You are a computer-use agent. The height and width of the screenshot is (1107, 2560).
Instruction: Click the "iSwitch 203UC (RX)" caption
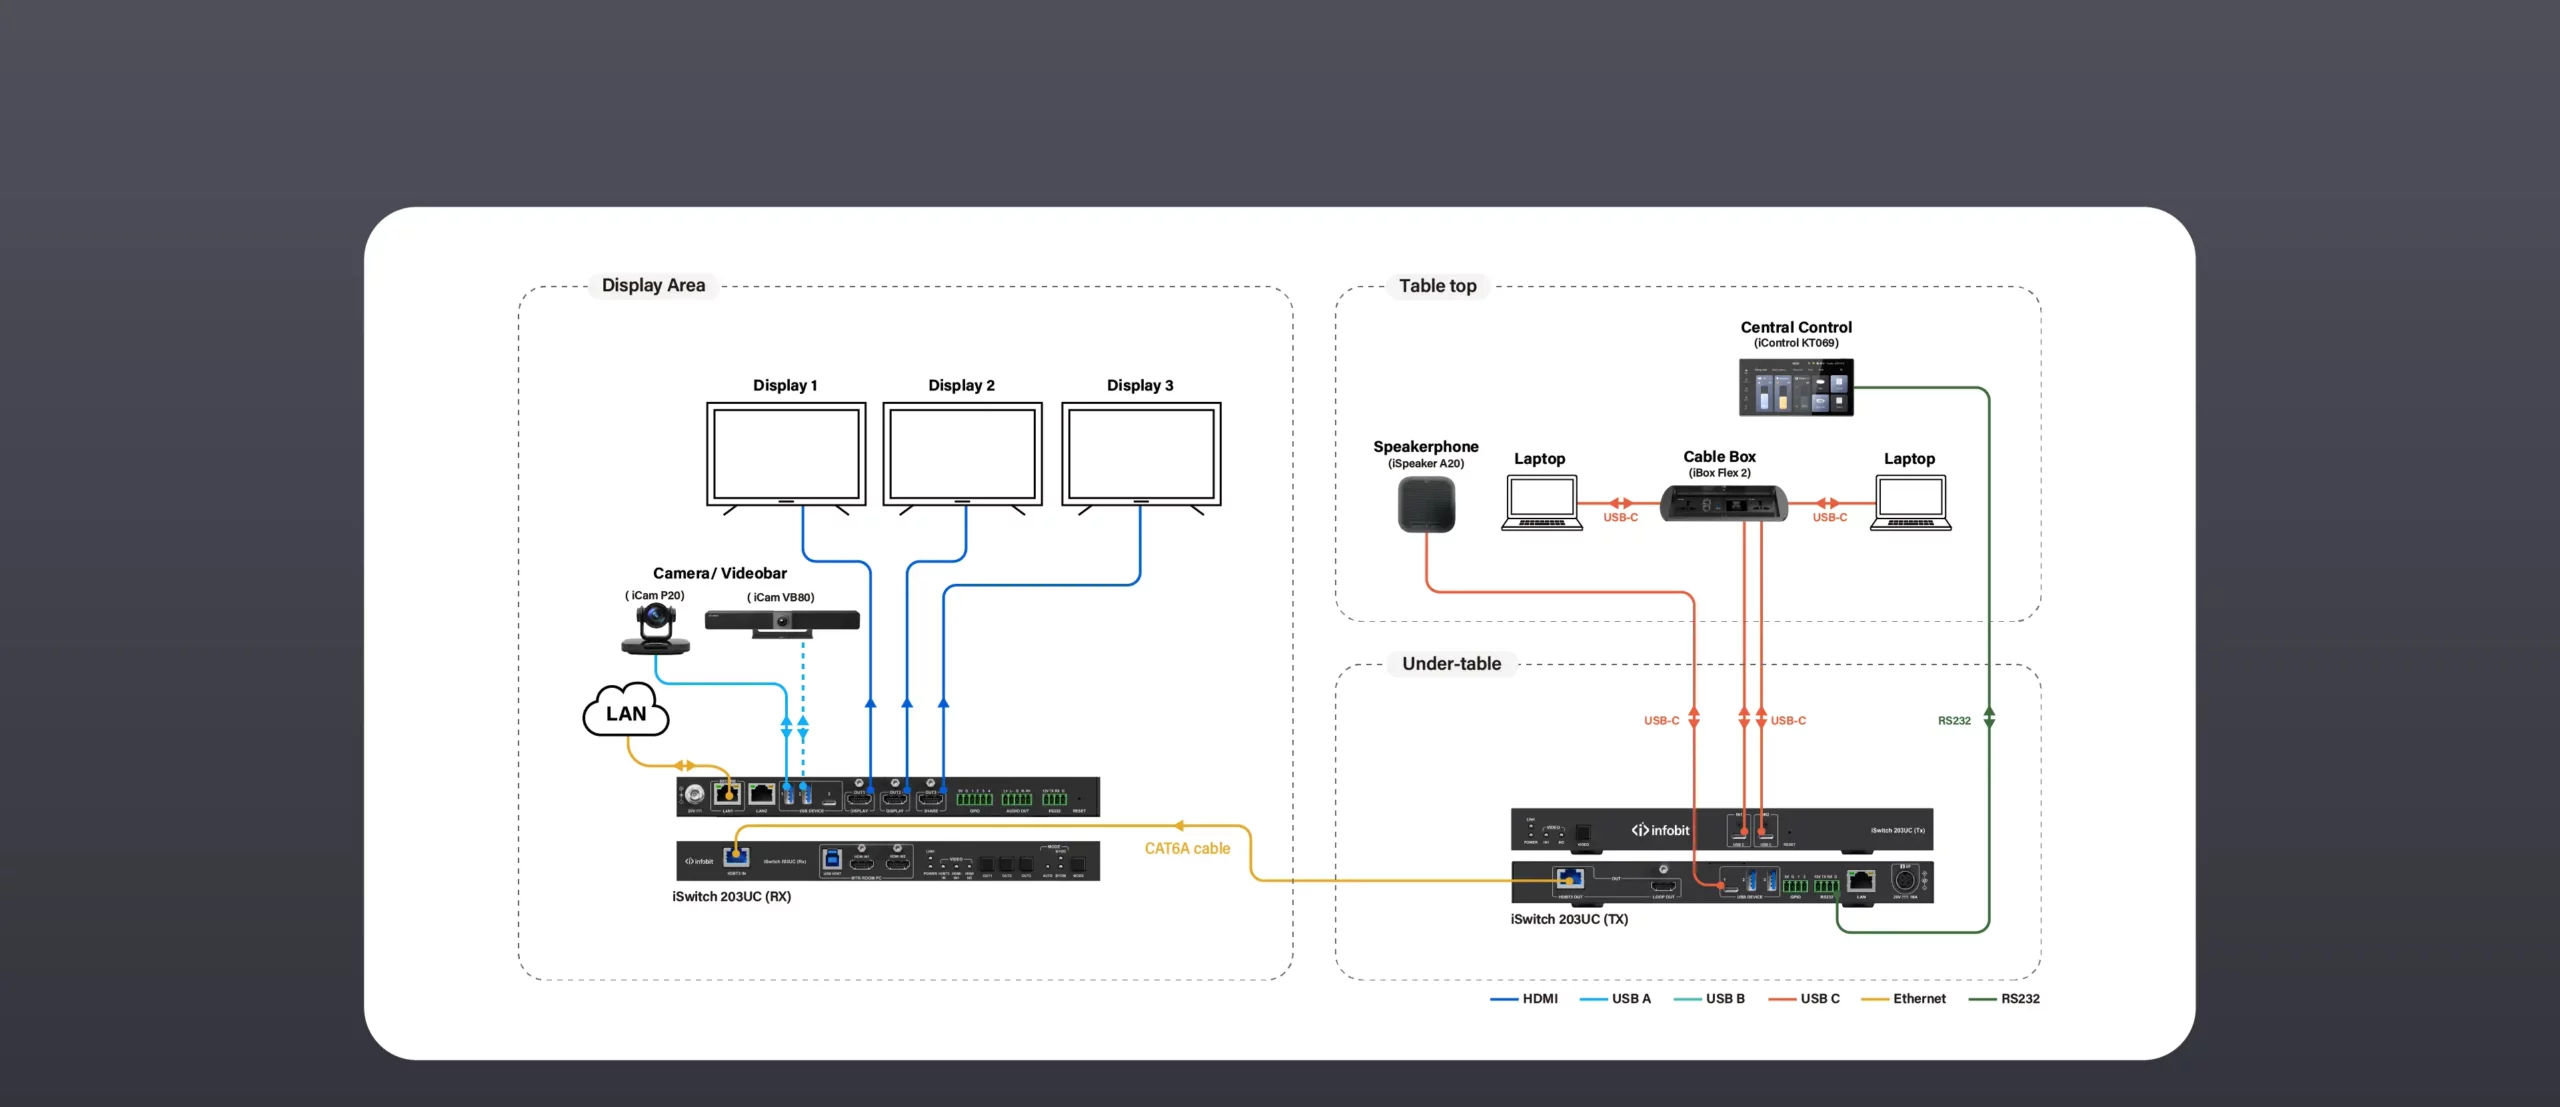(731, 896)
